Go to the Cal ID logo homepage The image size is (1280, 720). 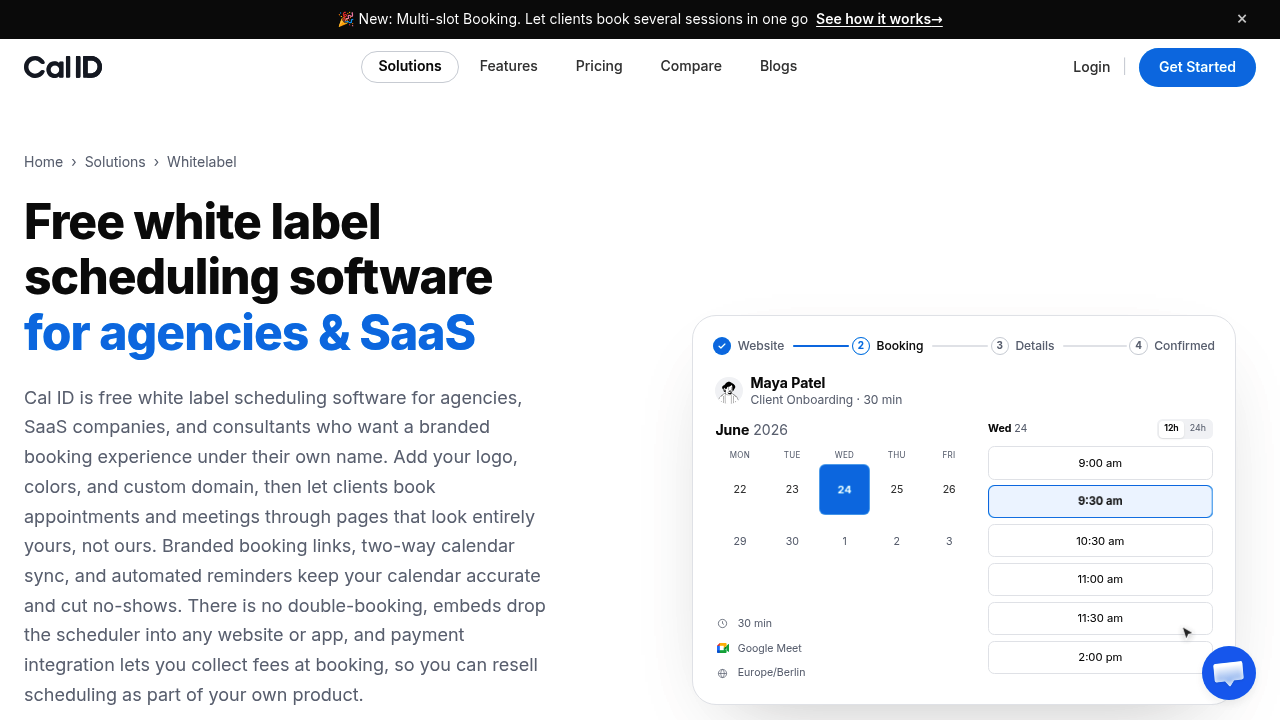click(x=63, y=67)
